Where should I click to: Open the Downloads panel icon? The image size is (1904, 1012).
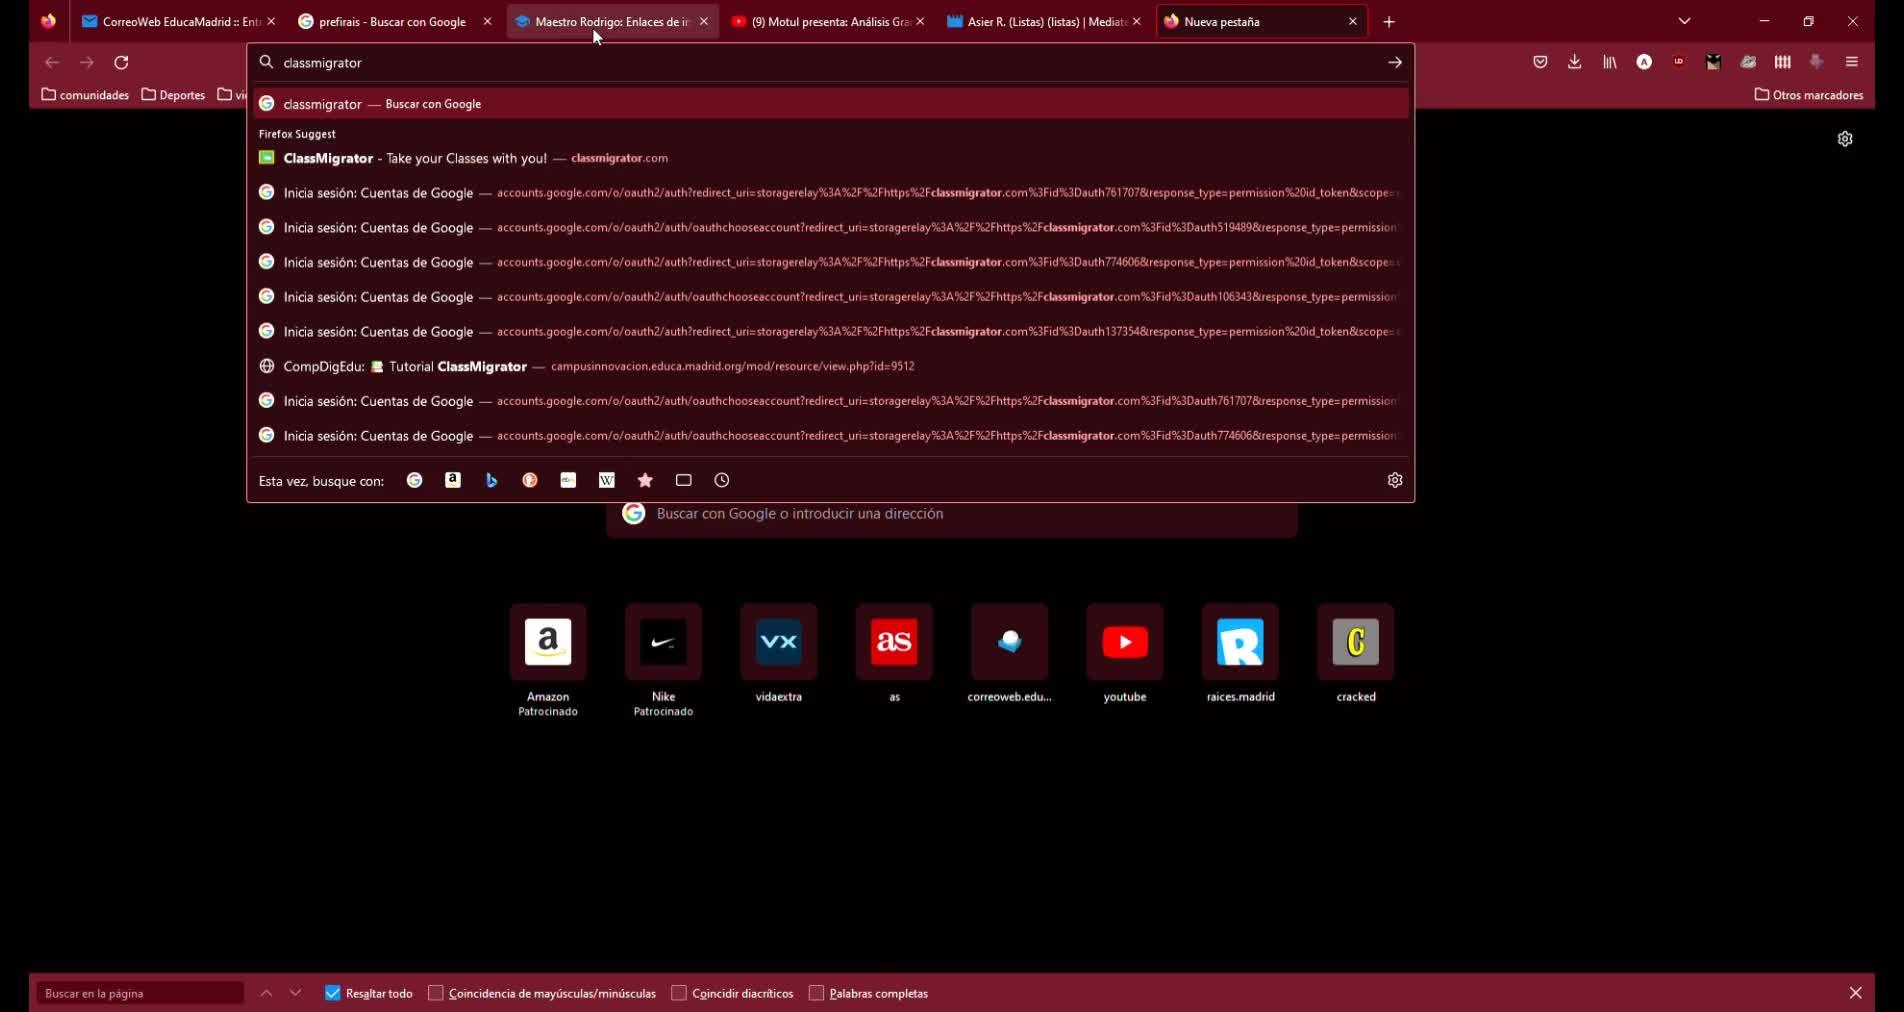click(1574, 62)
